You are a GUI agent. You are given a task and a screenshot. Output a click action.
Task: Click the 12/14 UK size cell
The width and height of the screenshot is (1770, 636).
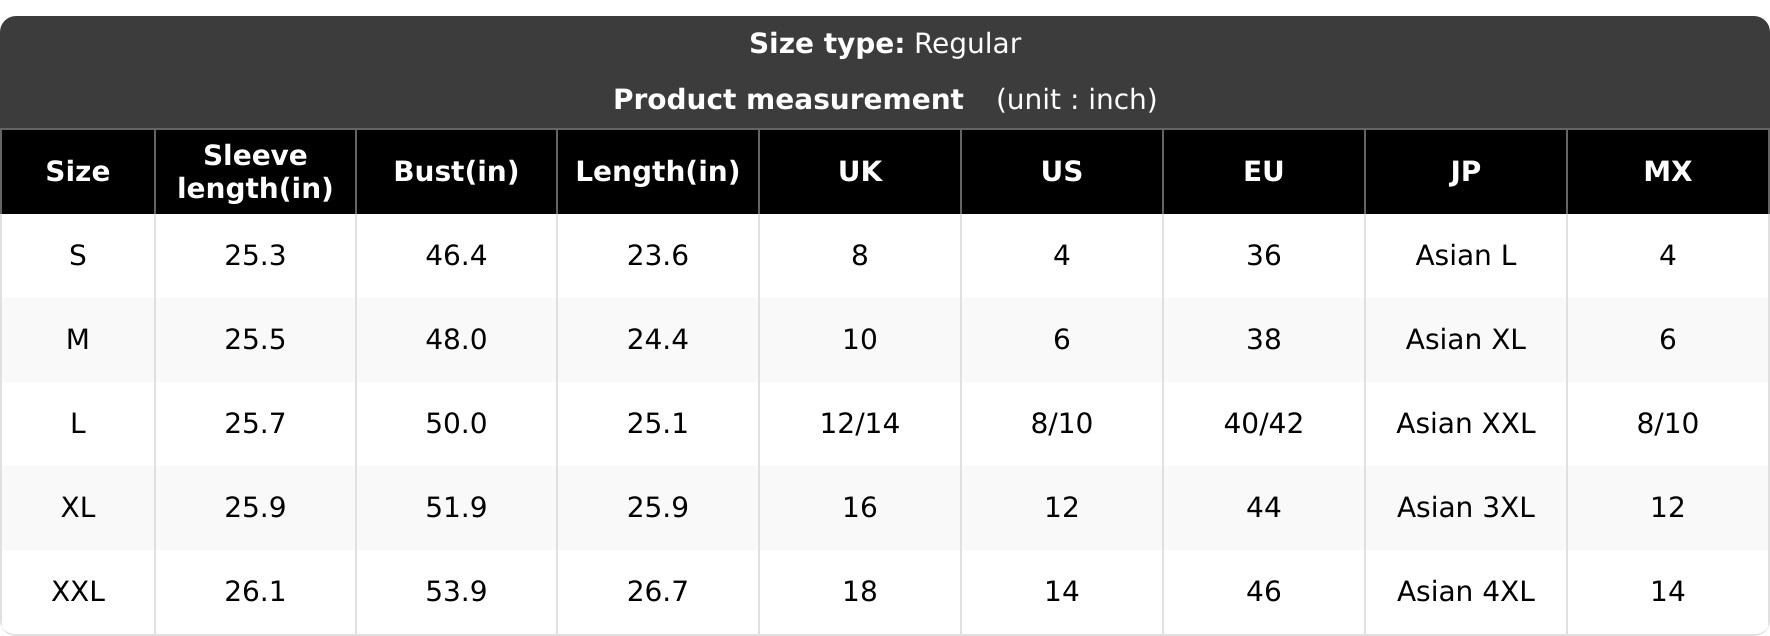[860, 424]
